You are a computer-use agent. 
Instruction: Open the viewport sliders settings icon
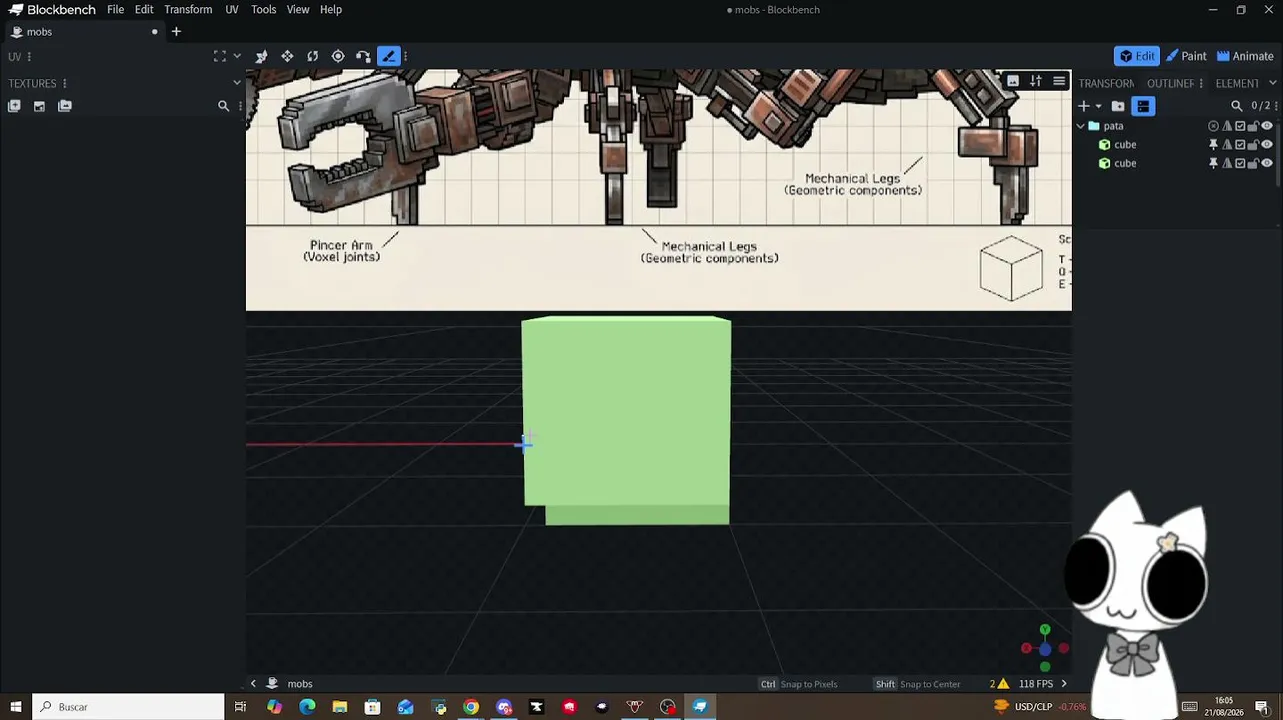[1036, 81]
